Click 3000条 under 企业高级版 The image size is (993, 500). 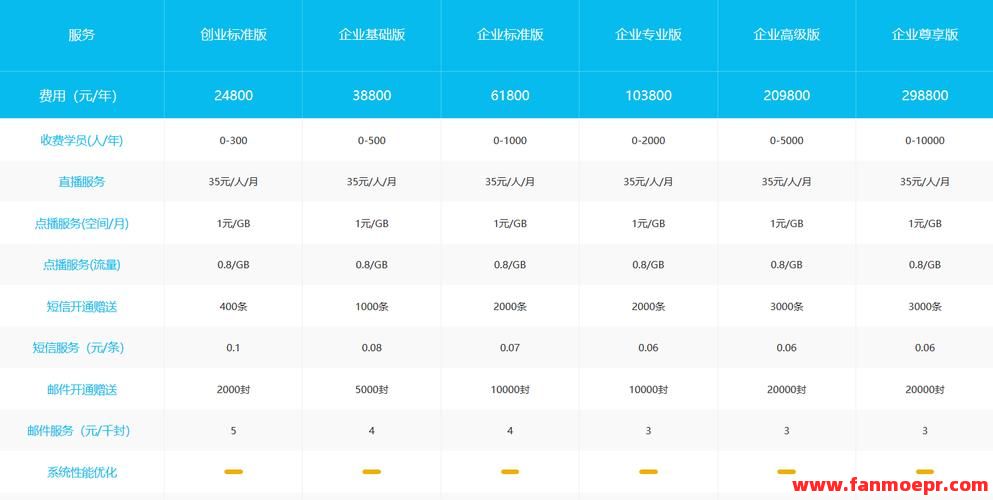787,306
